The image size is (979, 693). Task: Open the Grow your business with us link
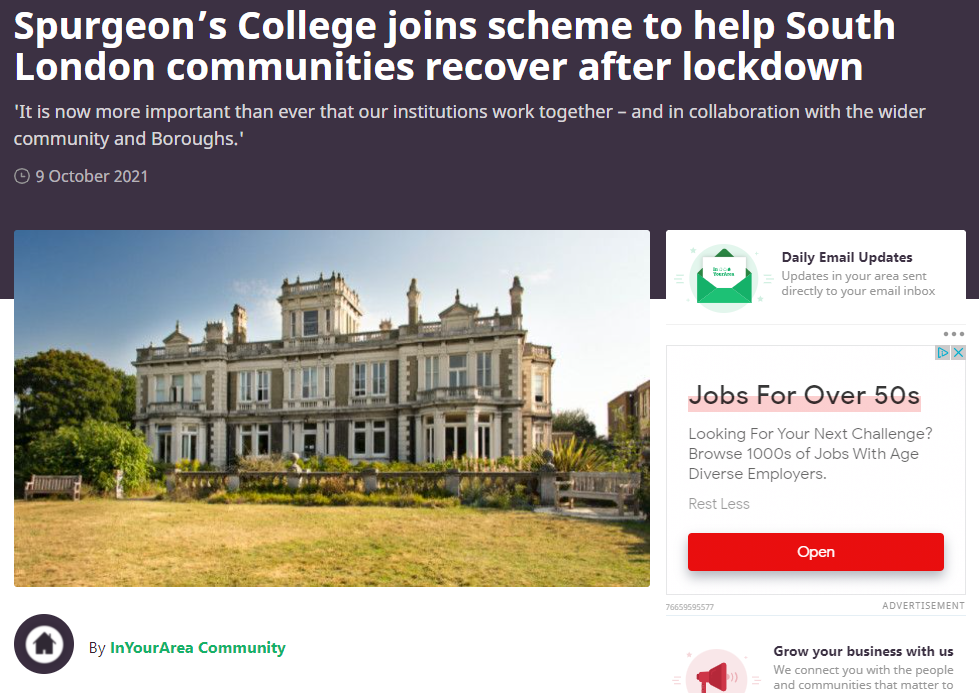(x=863, y=651)
